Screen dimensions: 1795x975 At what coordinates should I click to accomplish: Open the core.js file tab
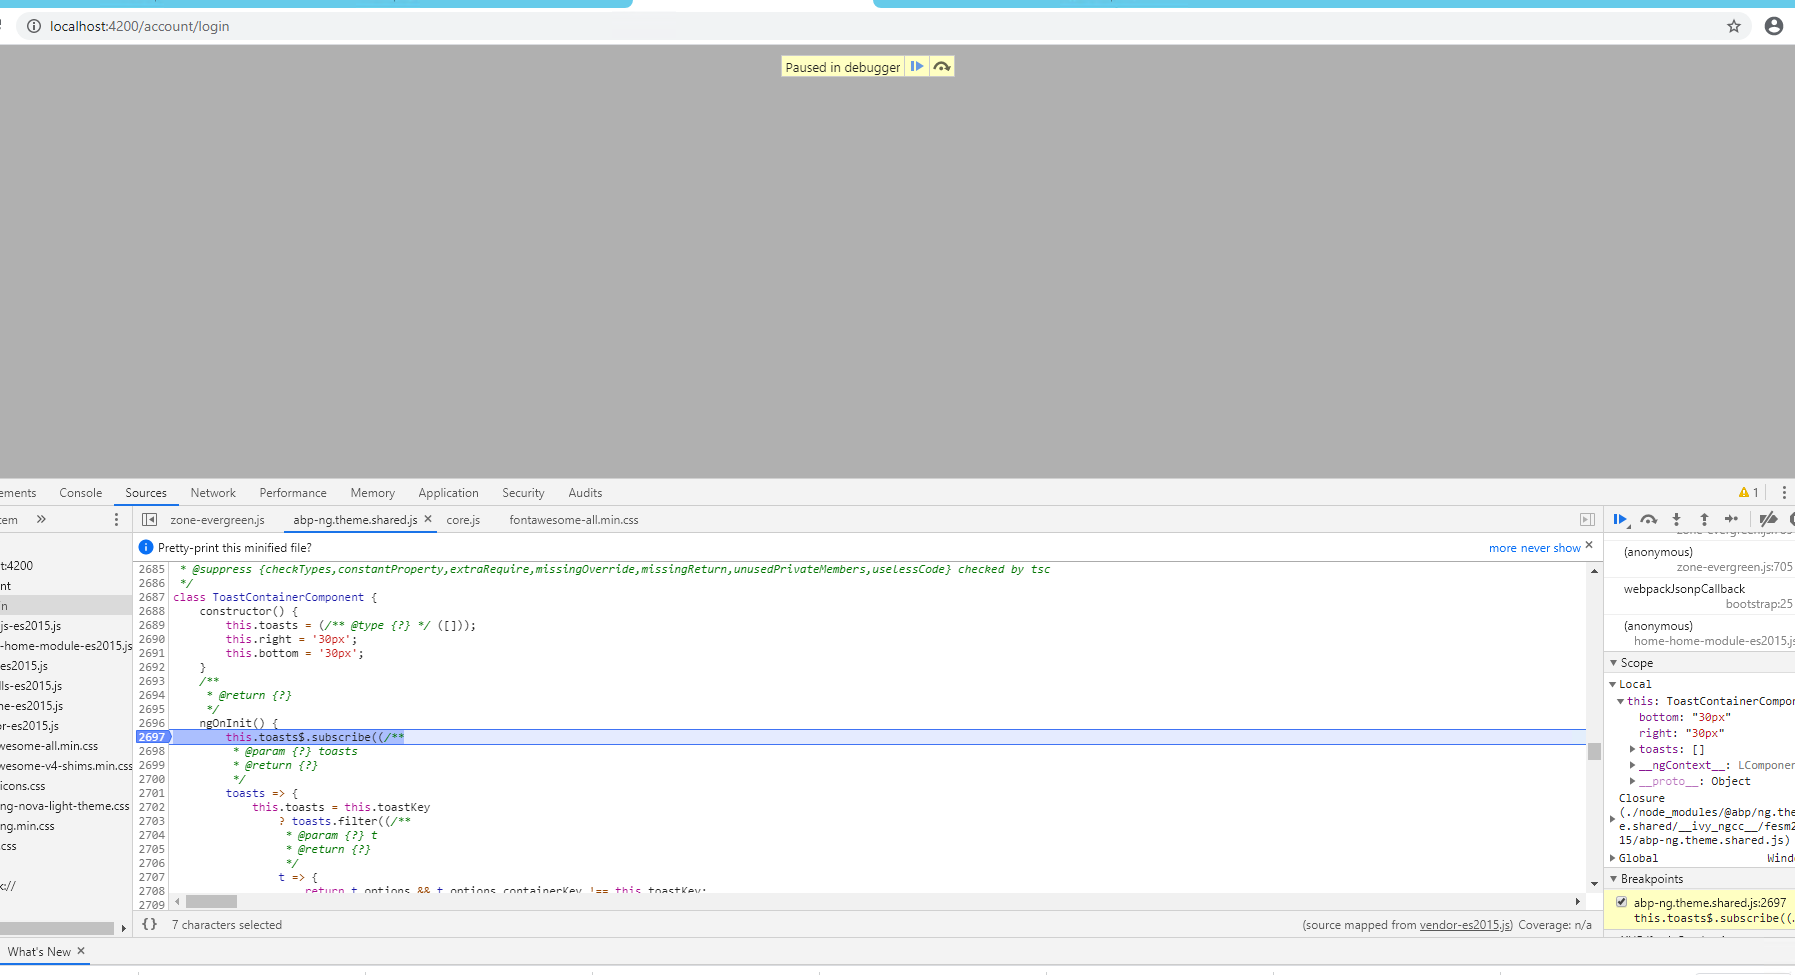click(463, 519)
